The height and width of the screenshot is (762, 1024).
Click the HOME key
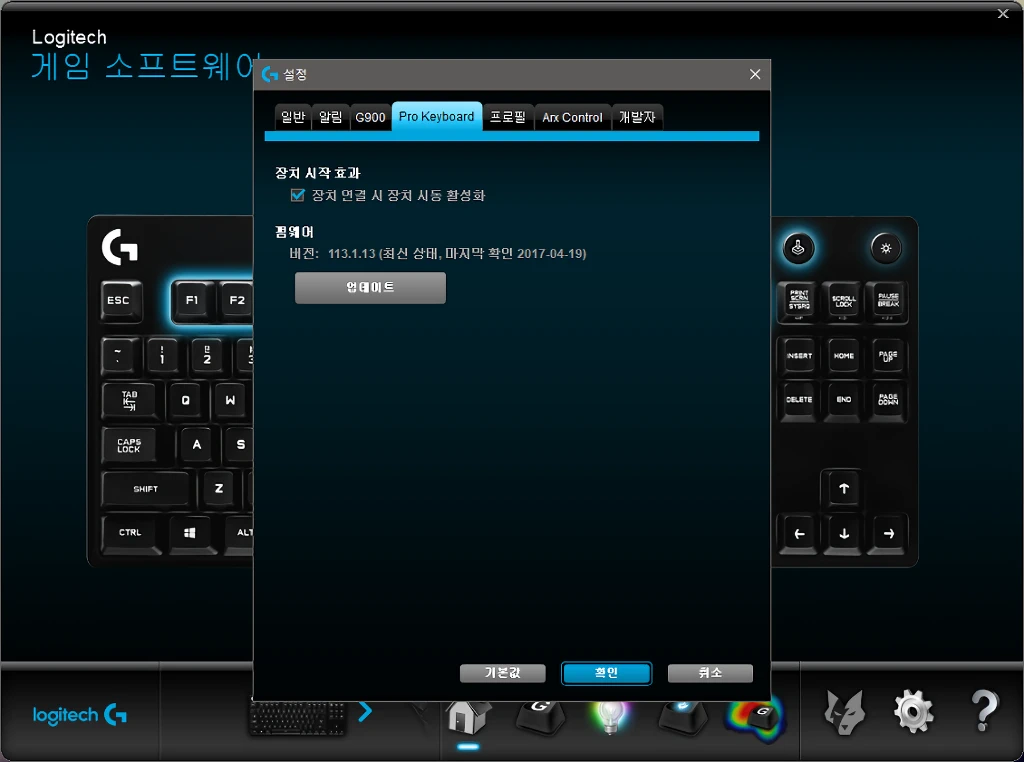pos(843,356)
